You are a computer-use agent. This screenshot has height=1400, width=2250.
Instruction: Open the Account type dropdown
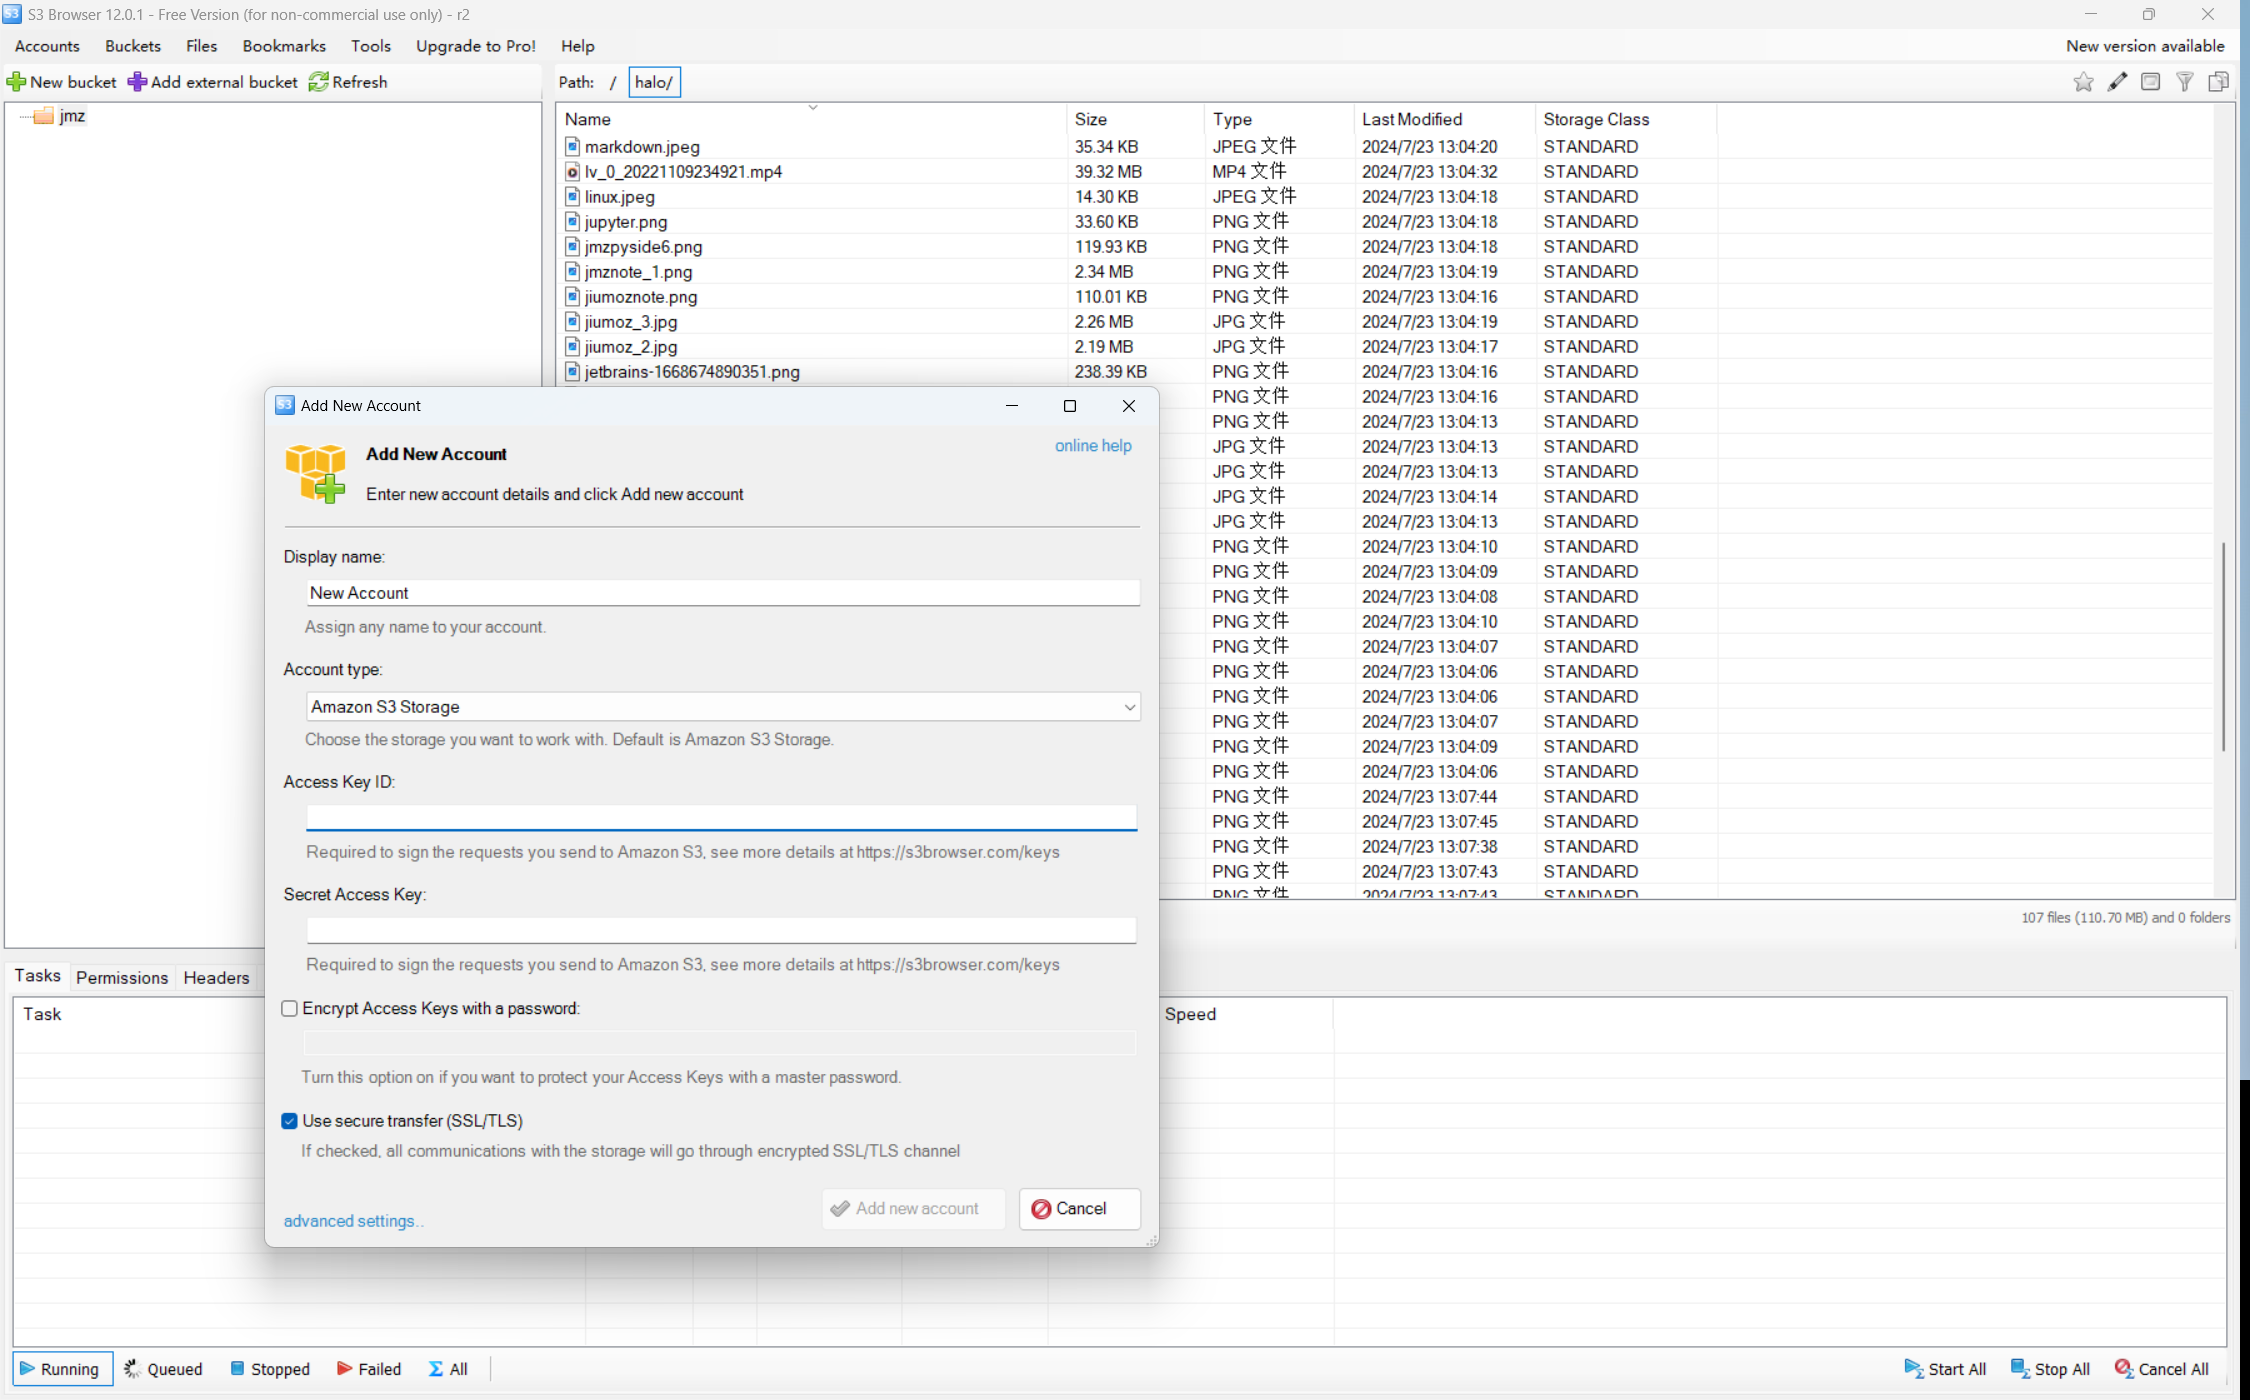pyautogui.click(x=723, y=707)
